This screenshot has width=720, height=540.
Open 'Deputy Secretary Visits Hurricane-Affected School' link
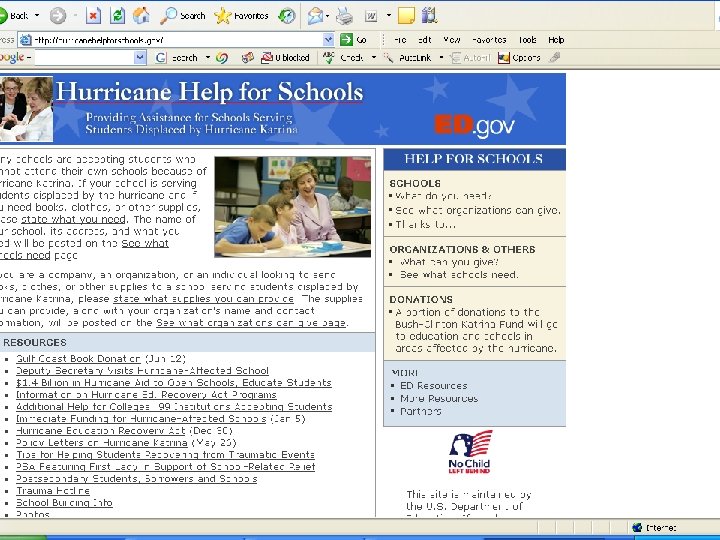click(142, 371)
